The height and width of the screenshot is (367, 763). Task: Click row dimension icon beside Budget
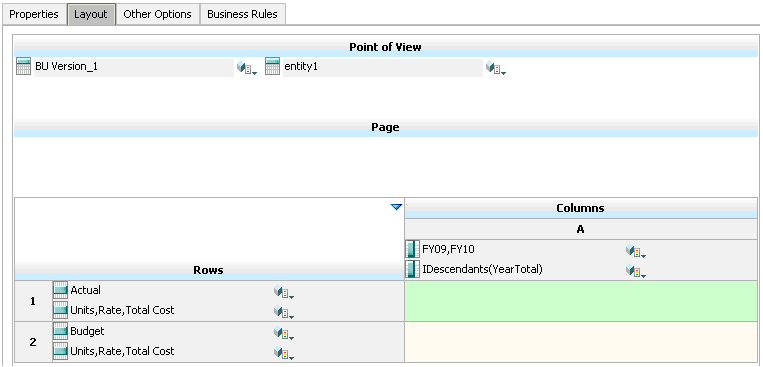coord(60,331)
